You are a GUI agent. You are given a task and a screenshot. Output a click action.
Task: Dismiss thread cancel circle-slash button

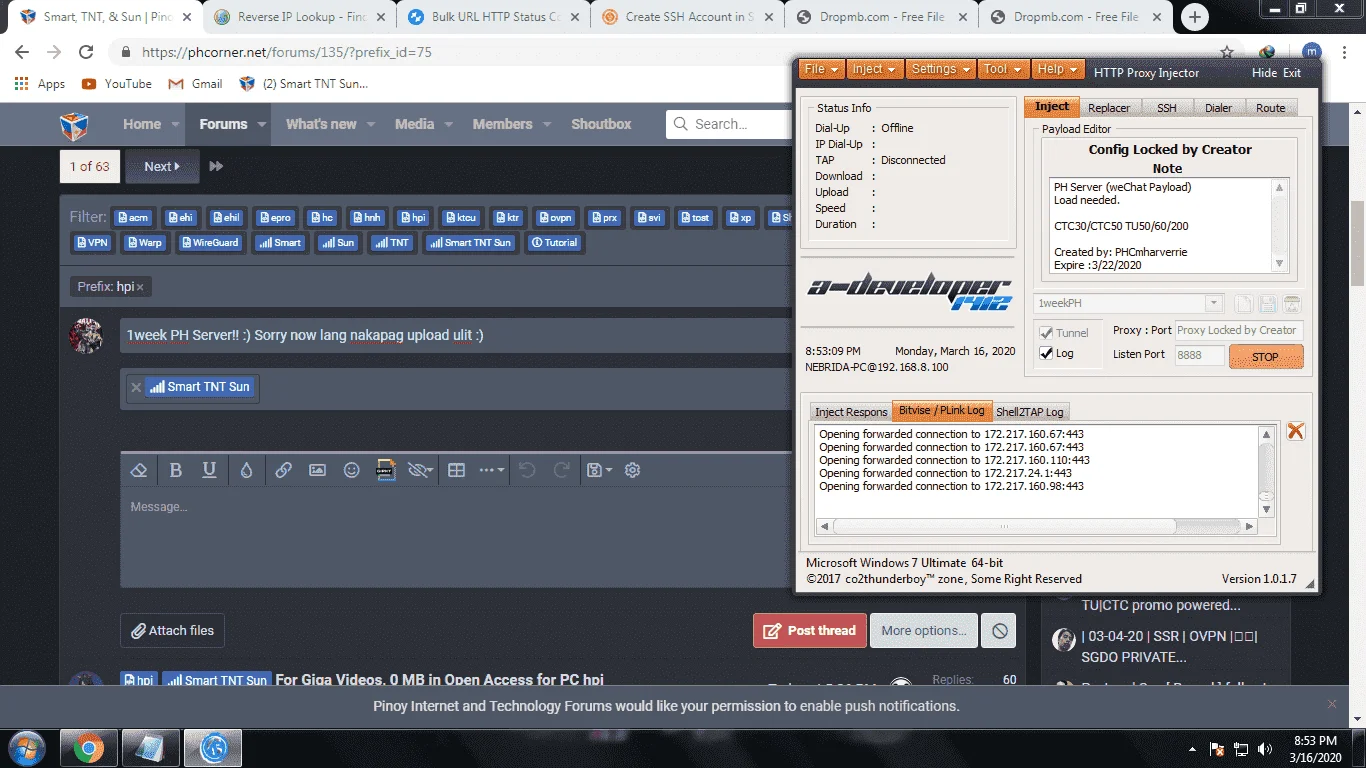point(999,631)
